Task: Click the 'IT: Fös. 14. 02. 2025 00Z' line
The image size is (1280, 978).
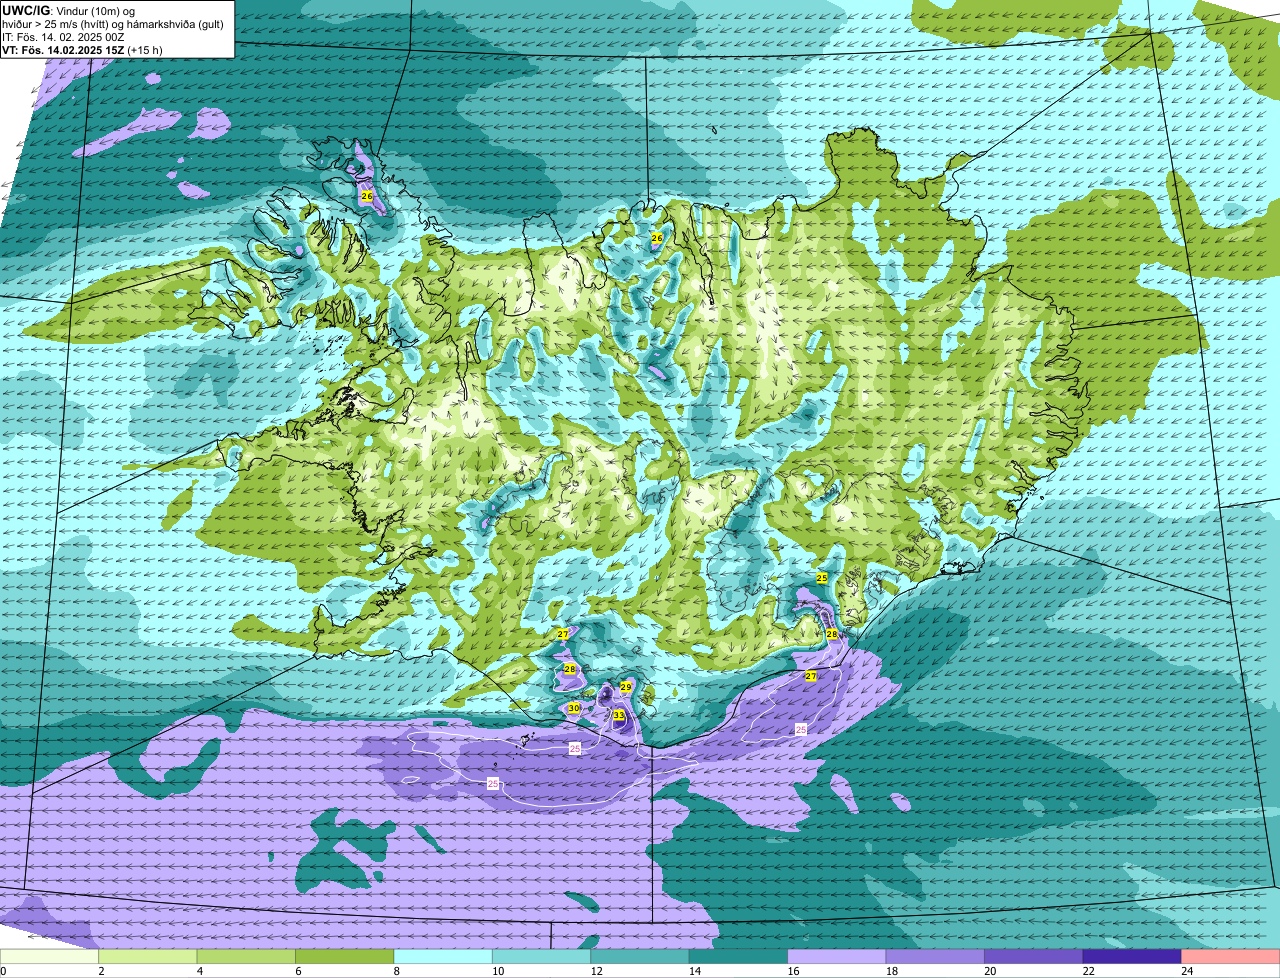Action: [63, 37]
